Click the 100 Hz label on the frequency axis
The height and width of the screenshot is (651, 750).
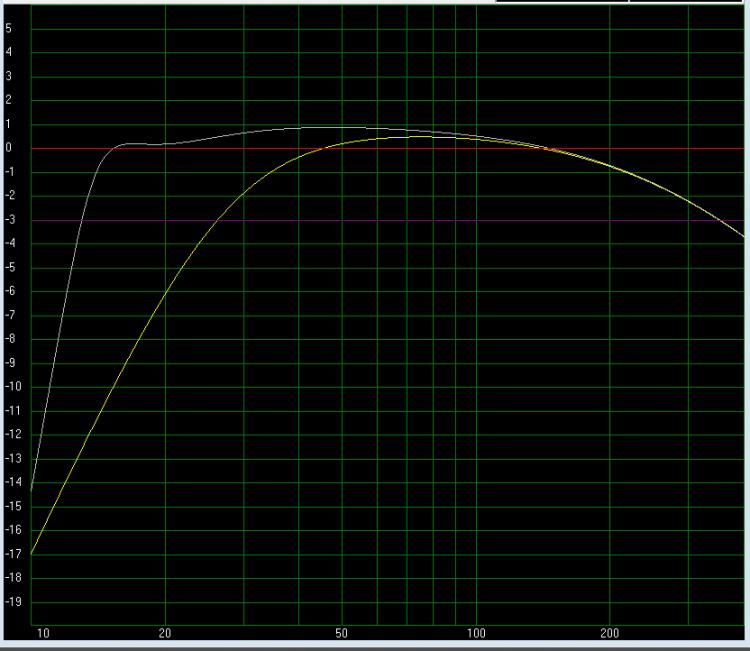(x=476, y=633)
